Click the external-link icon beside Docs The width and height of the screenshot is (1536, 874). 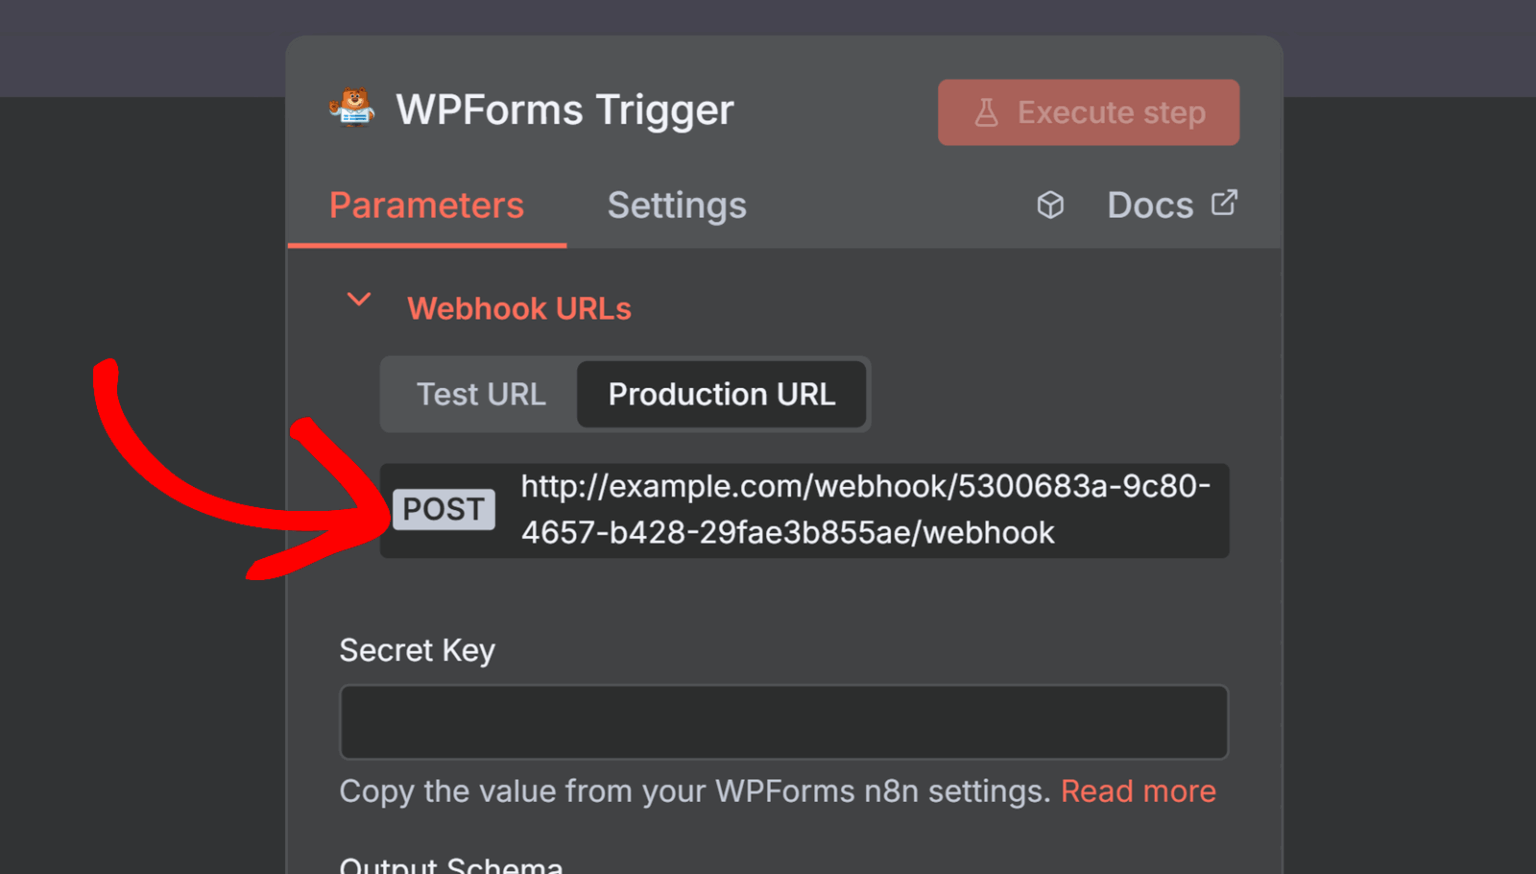pos(1224,202)
